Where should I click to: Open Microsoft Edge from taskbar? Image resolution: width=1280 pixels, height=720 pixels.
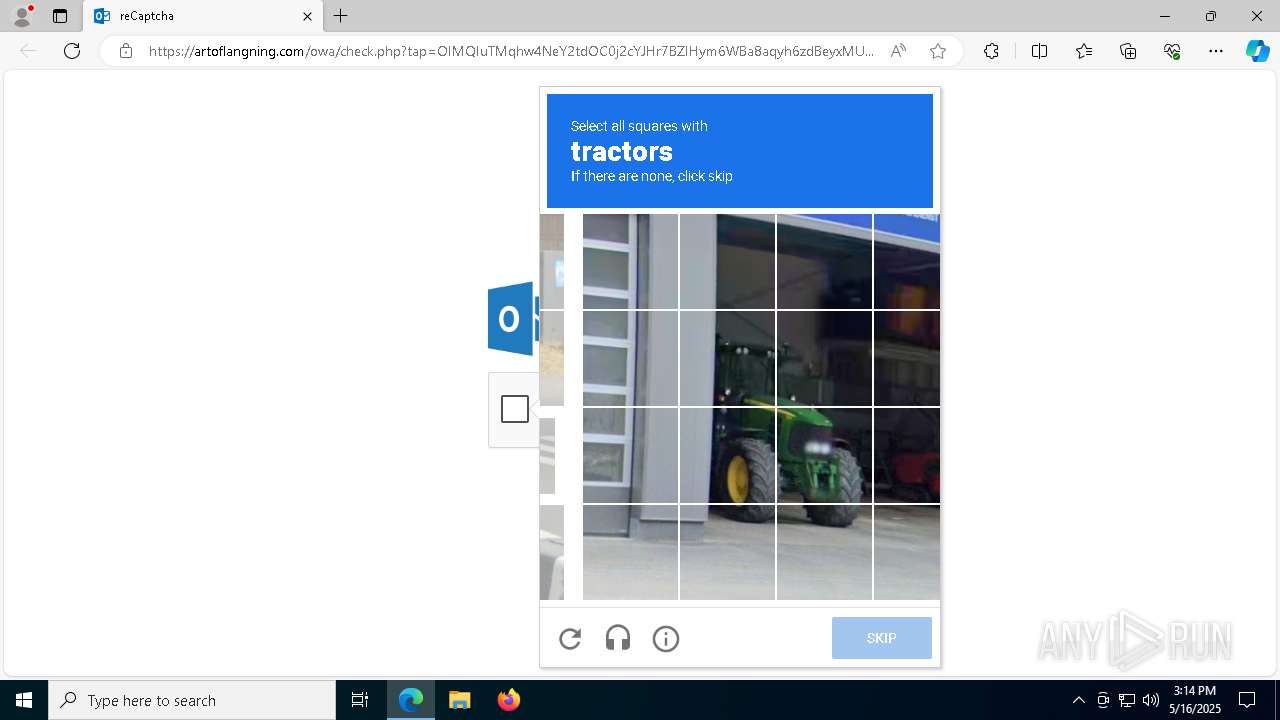tap(411, 700)
